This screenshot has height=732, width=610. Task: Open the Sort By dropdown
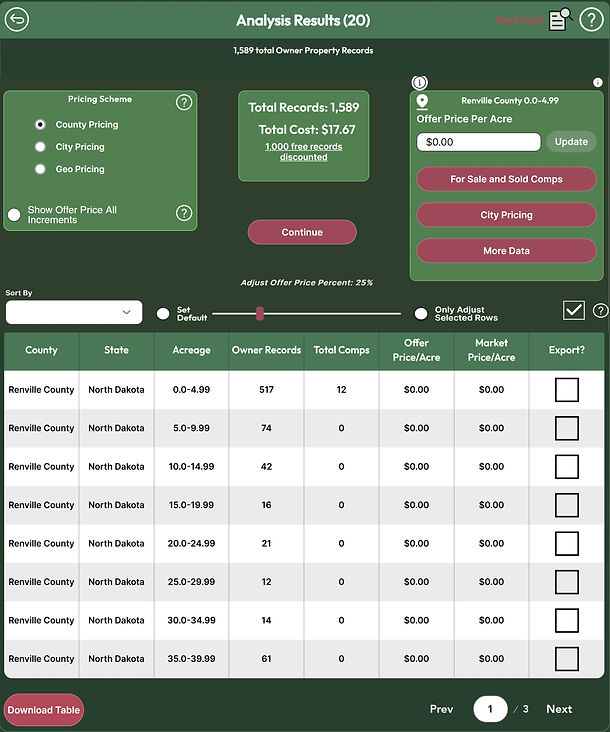tap(74, 312)
